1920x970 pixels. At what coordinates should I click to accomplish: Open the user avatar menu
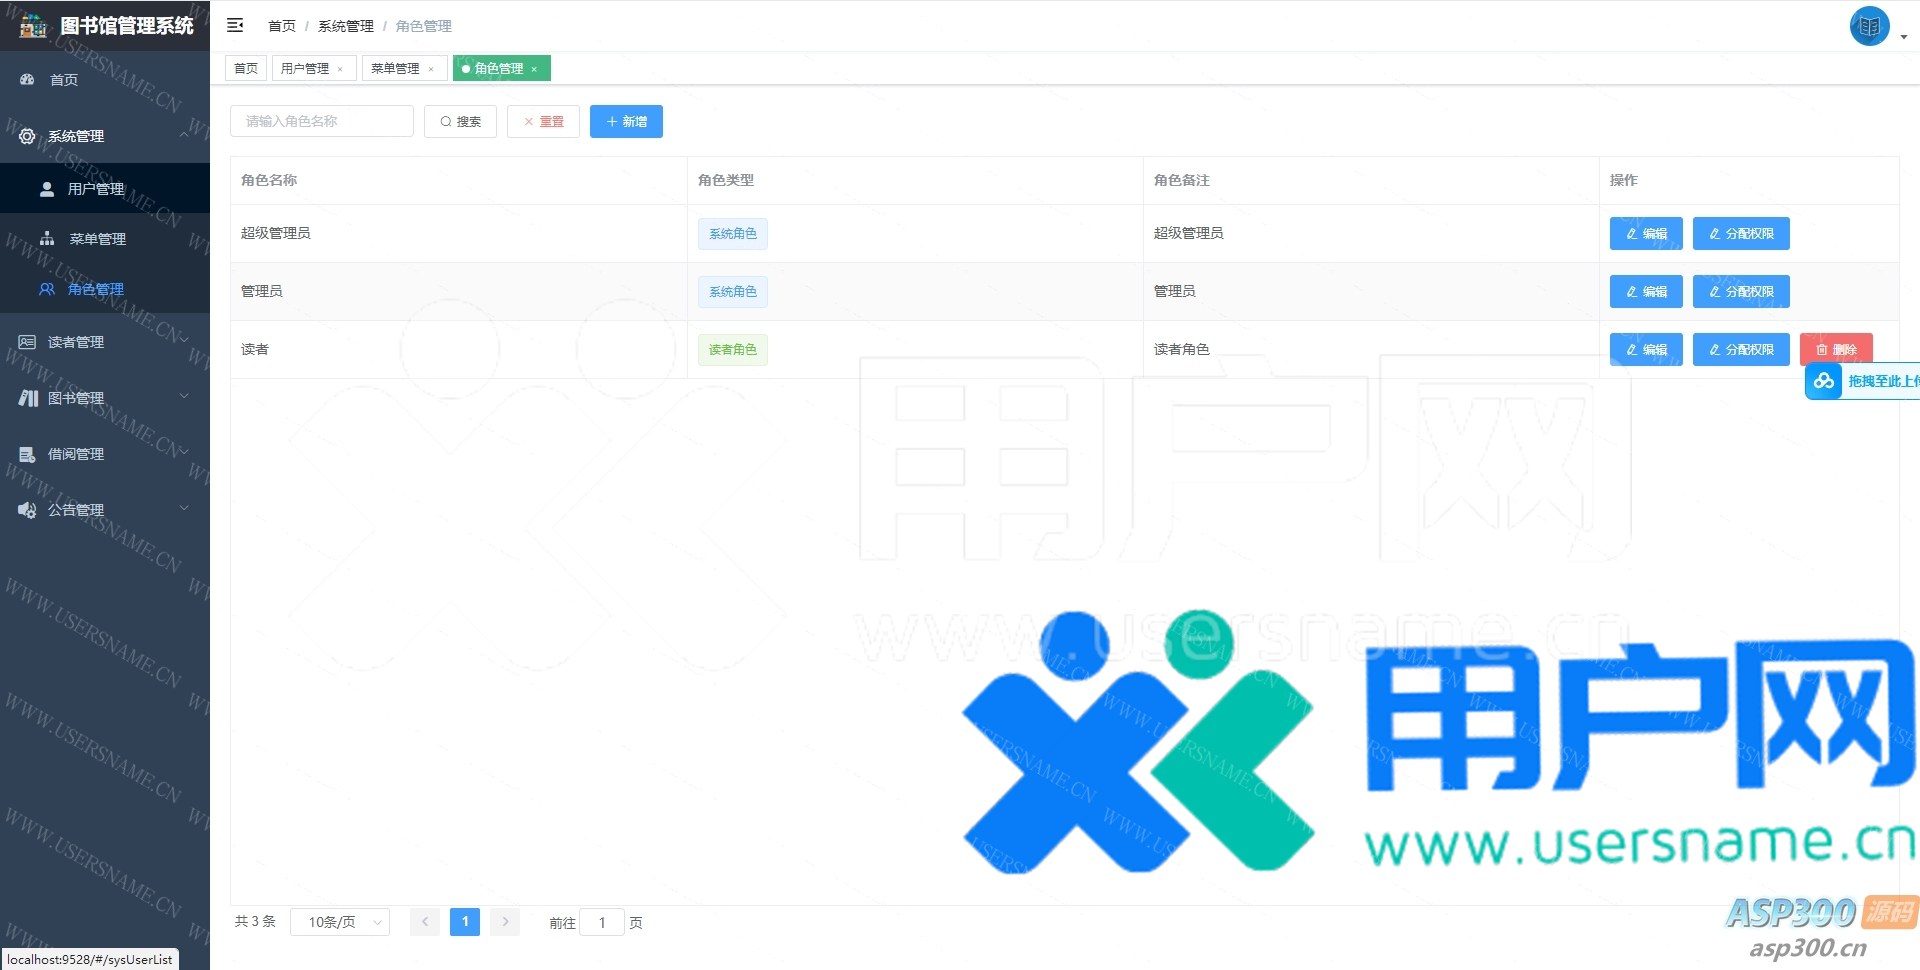pyautogui.click(x=1869, y=27)
